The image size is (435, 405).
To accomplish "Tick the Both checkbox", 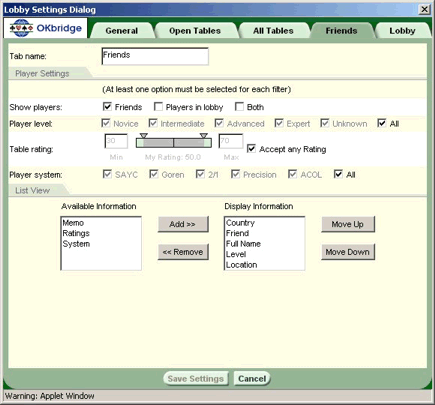I will (x=239, y=107).
